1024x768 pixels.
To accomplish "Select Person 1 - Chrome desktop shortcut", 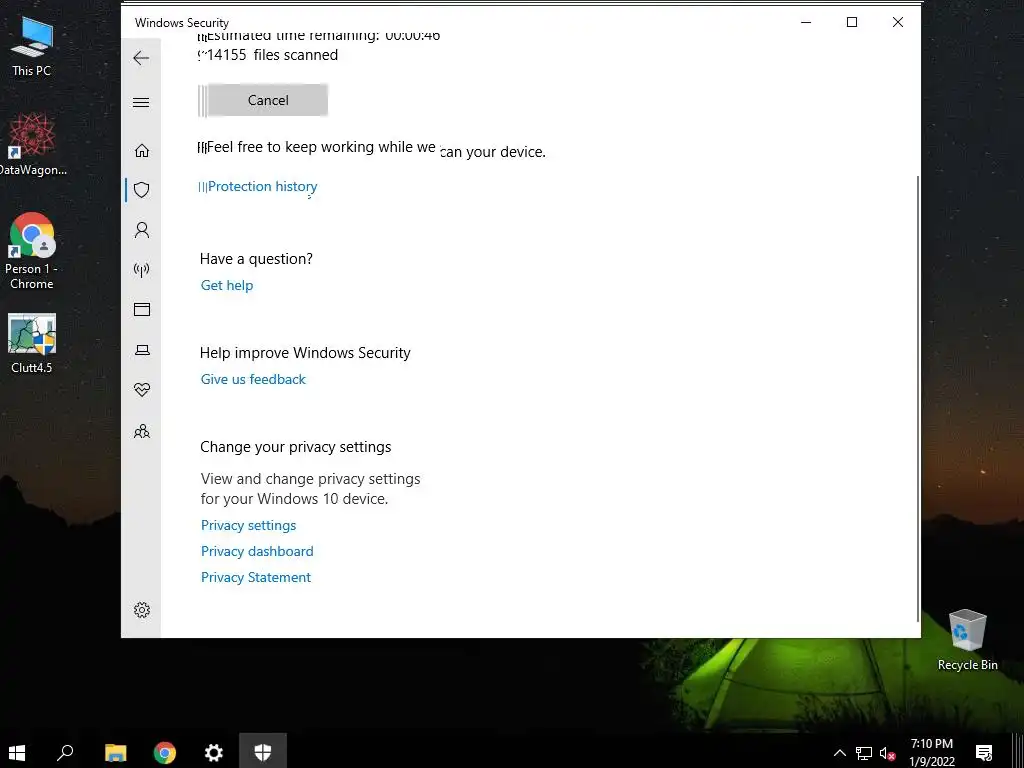I will click(31, 251).
